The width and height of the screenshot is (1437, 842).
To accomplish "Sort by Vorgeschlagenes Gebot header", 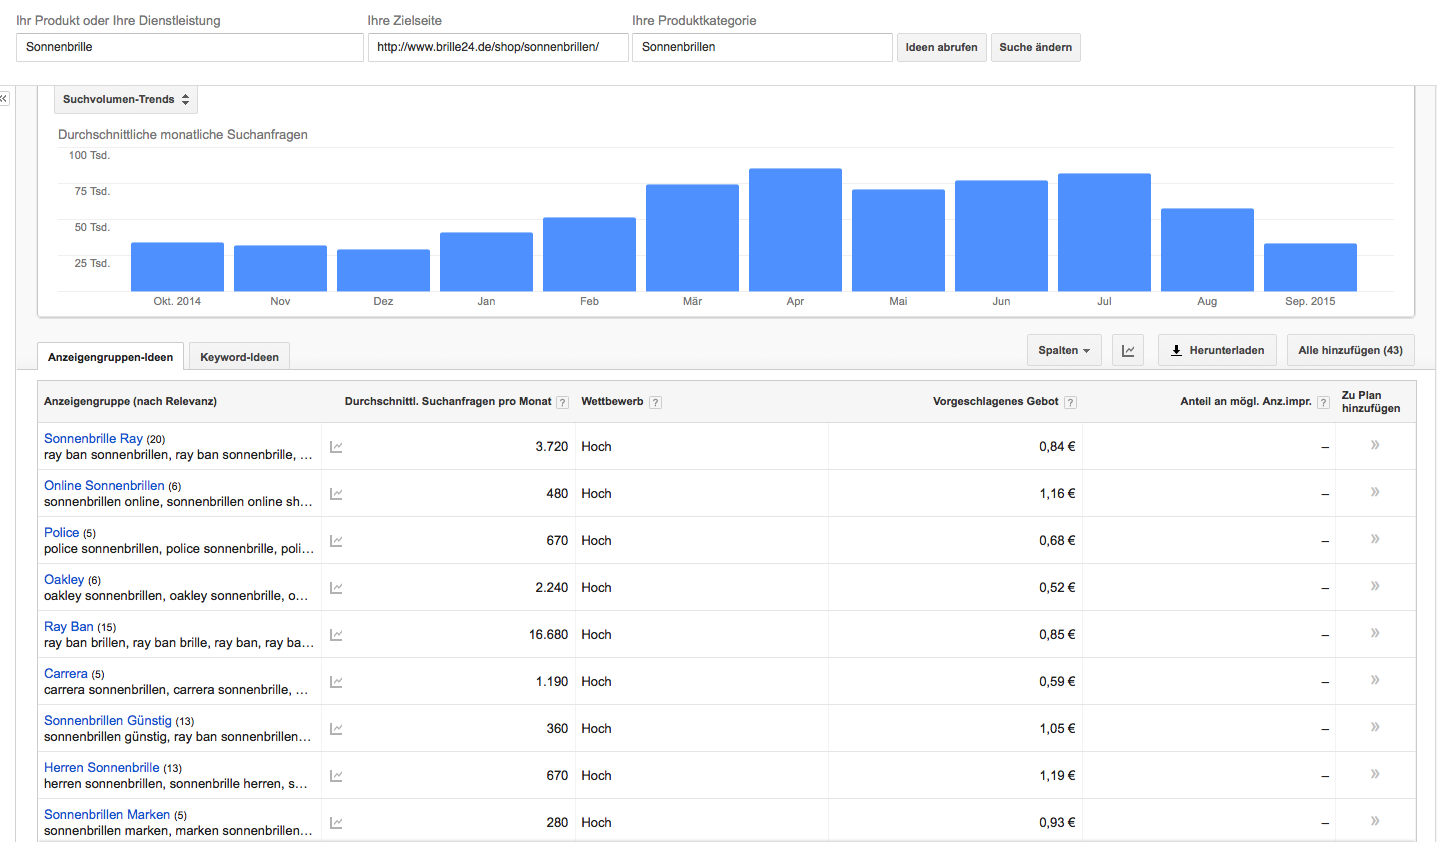I will (x=995, y=401).
